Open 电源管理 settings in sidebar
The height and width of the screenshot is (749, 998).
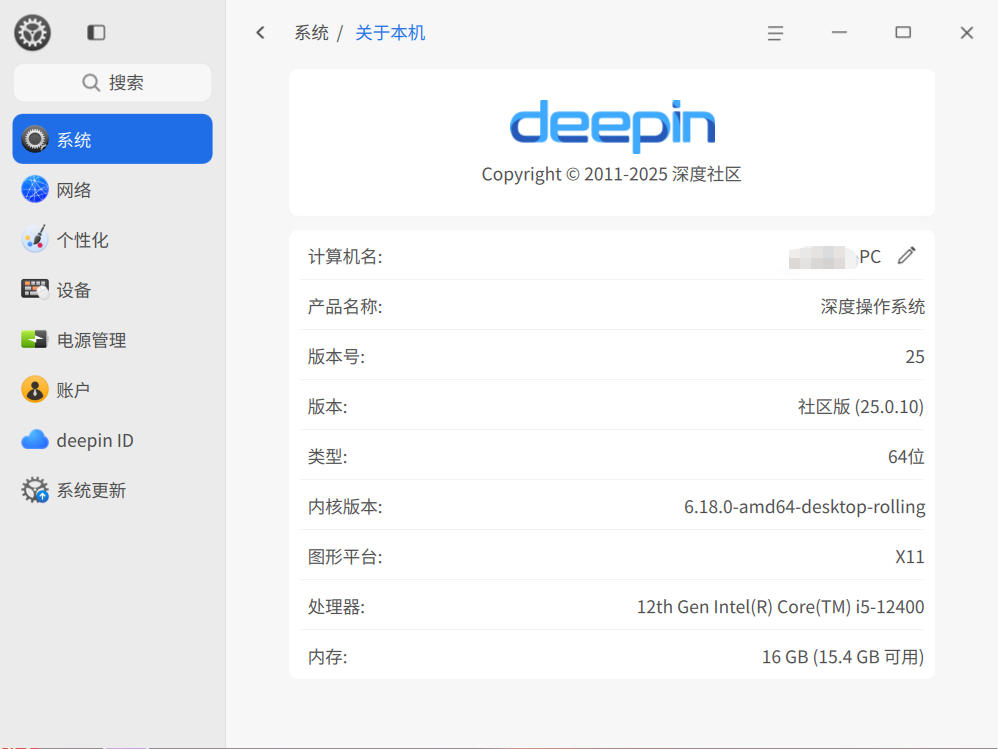point(113,340)
